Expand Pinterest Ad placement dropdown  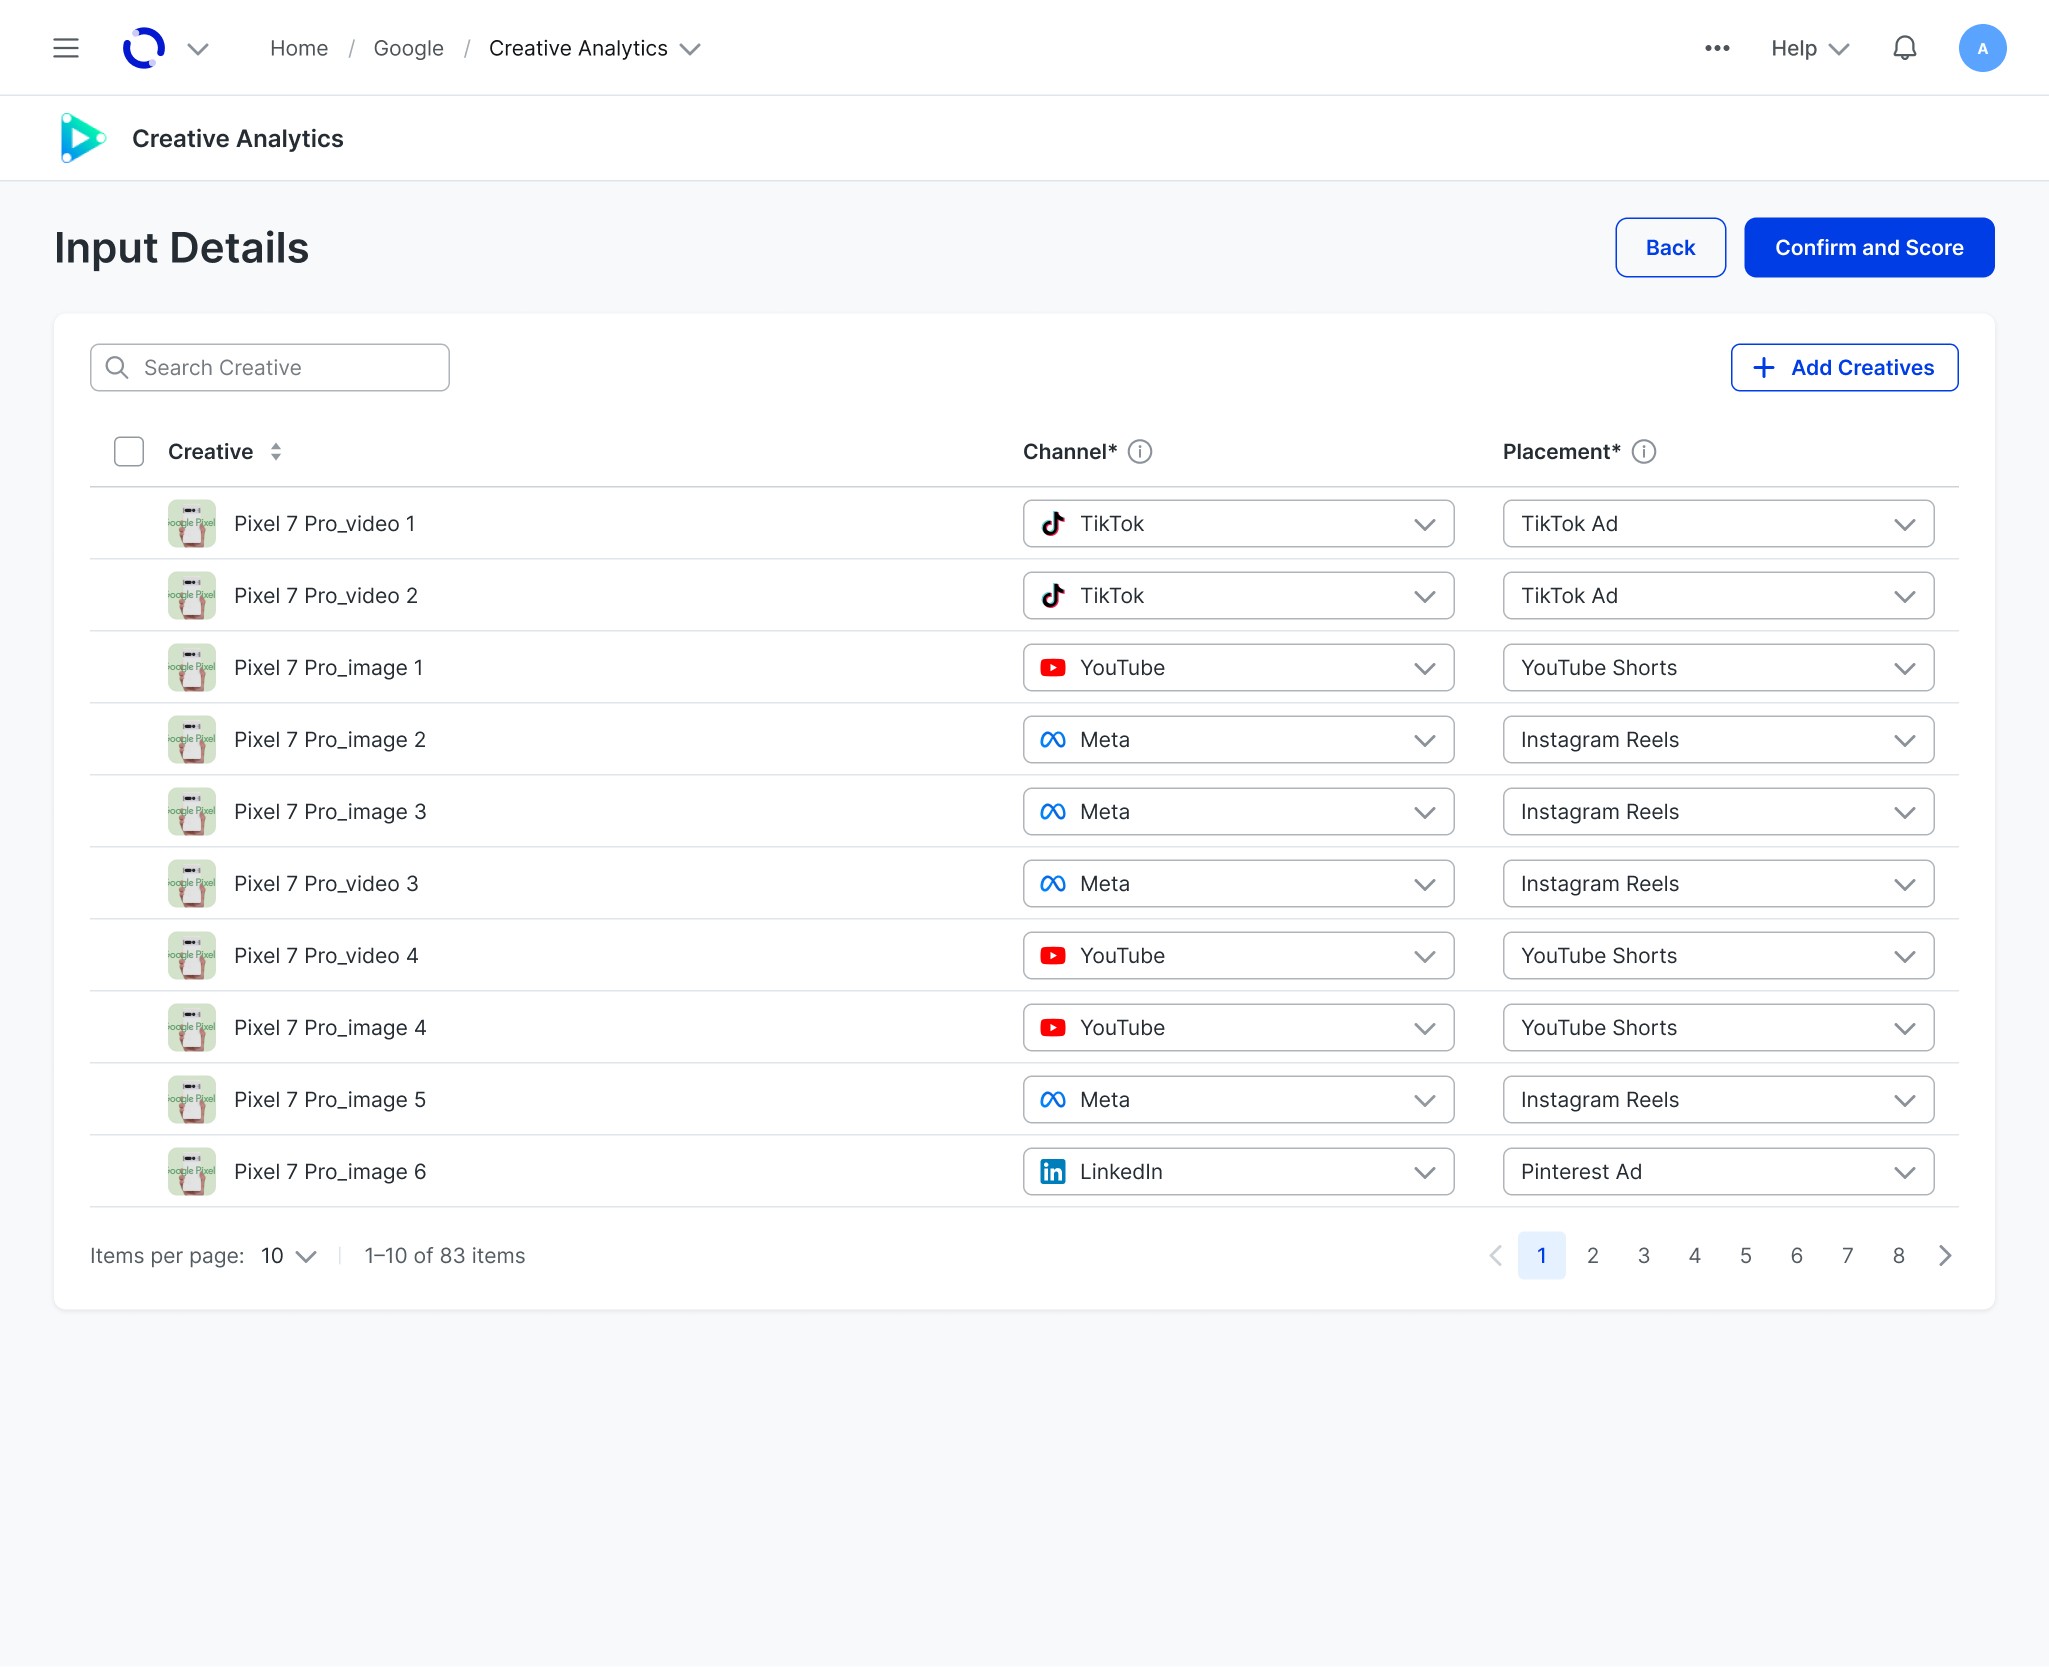1717,1172
